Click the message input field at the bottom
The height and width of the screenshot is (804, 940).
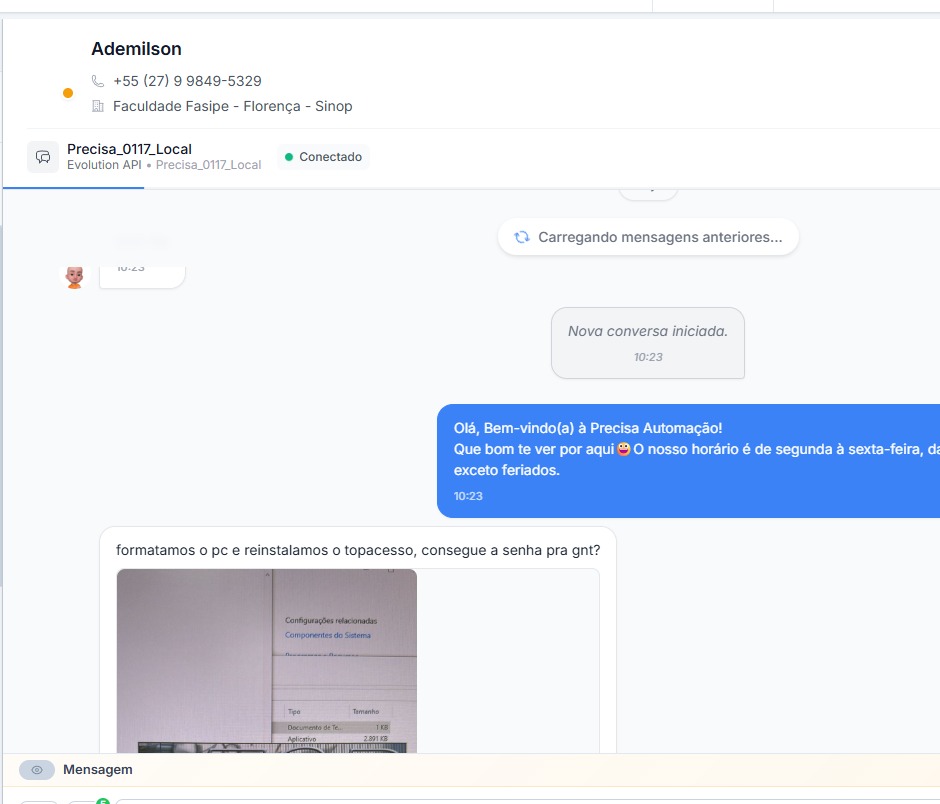tap(500, 800)
